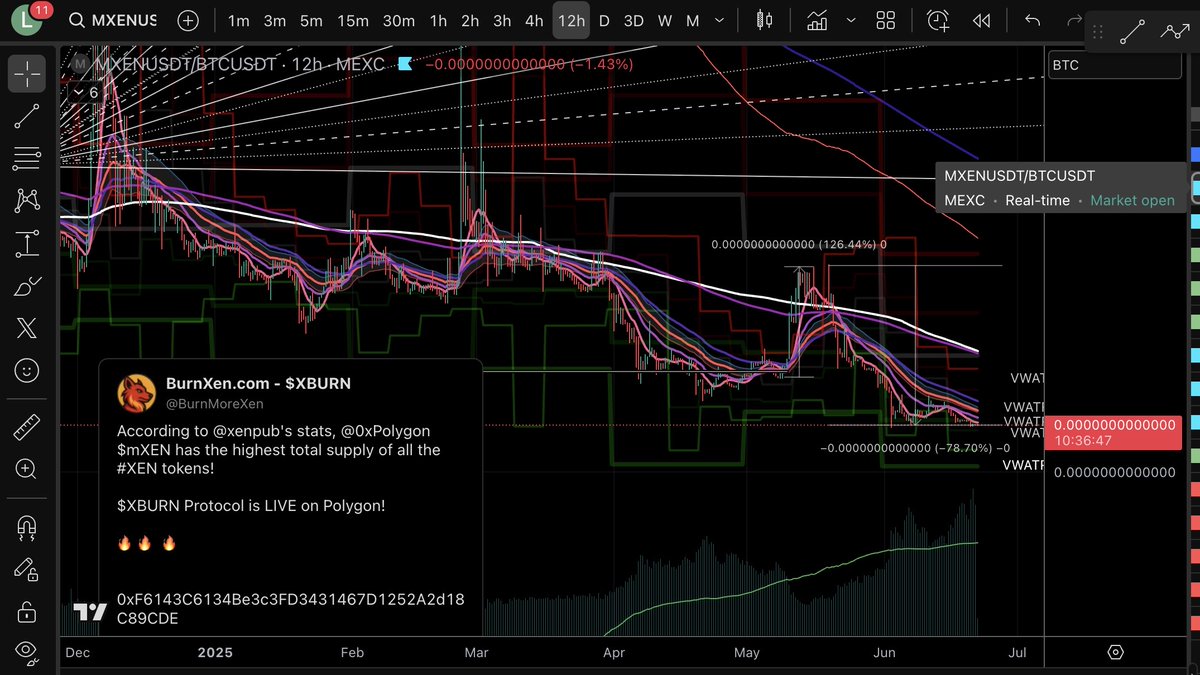1200x675 pixels.
Task: Click the Feb label on time axis
Action: click(x=351, y=653)
